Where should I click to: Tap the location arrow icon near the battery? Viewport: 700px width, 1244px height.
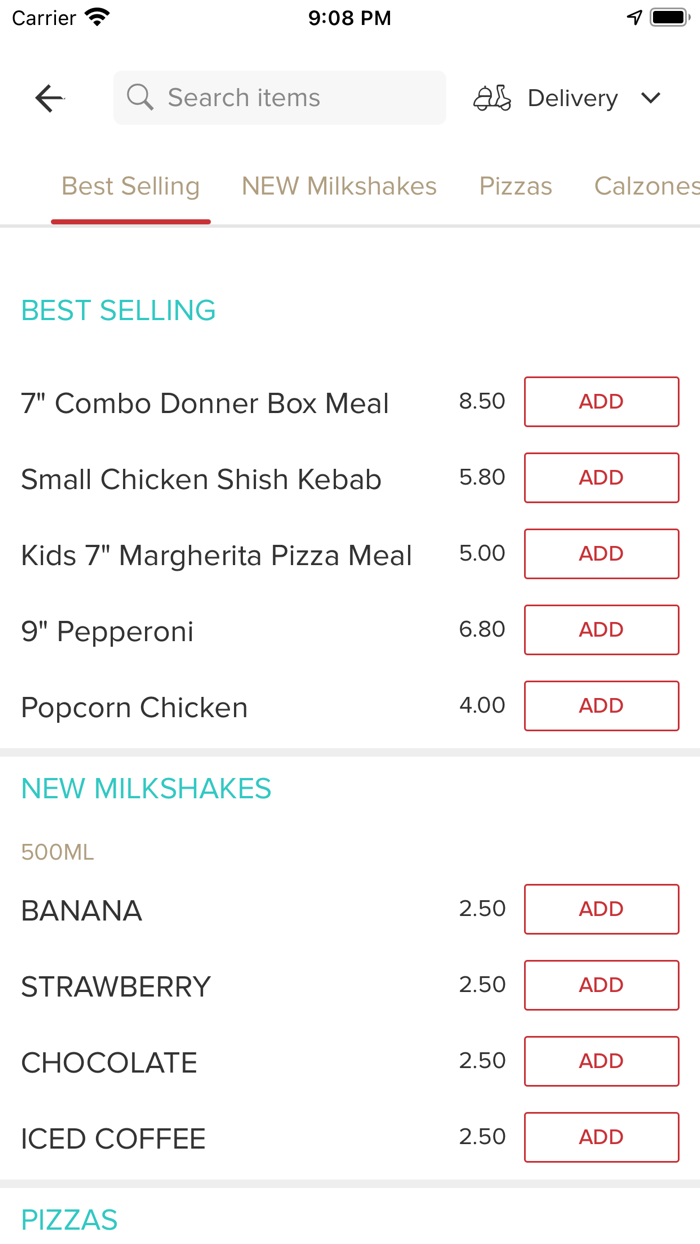point(634,16)
